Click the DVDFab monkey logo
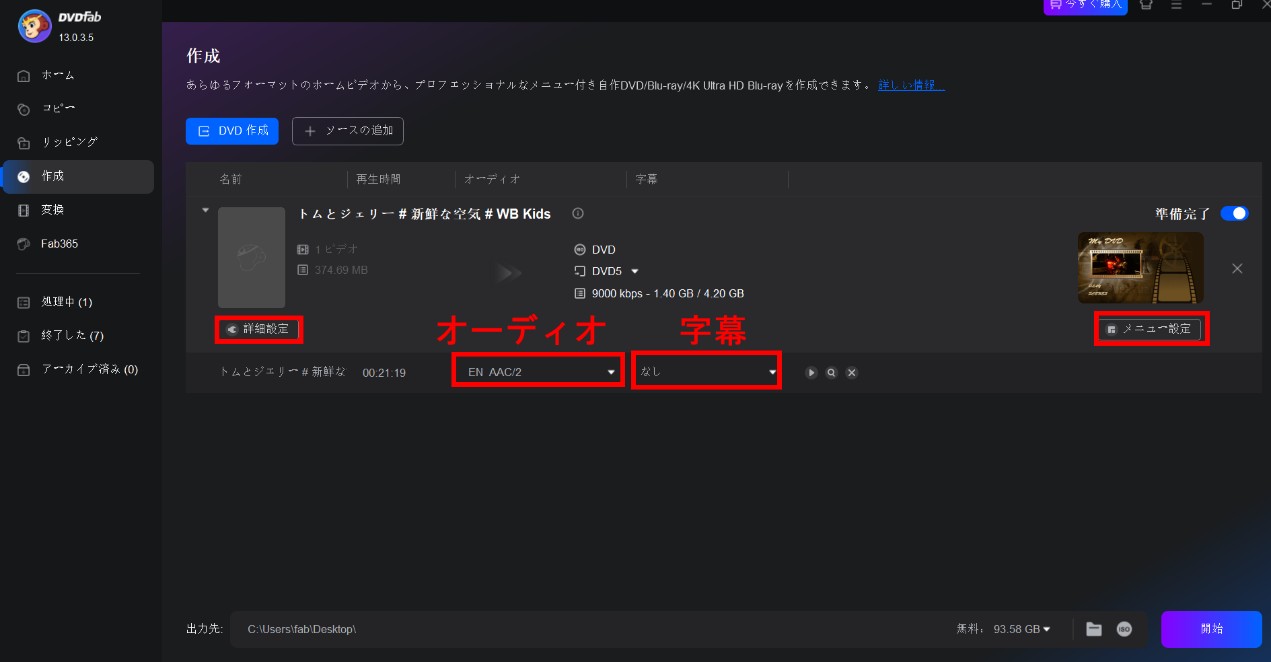The height and width of the screenshot is (662, 1271). (35, 27)
